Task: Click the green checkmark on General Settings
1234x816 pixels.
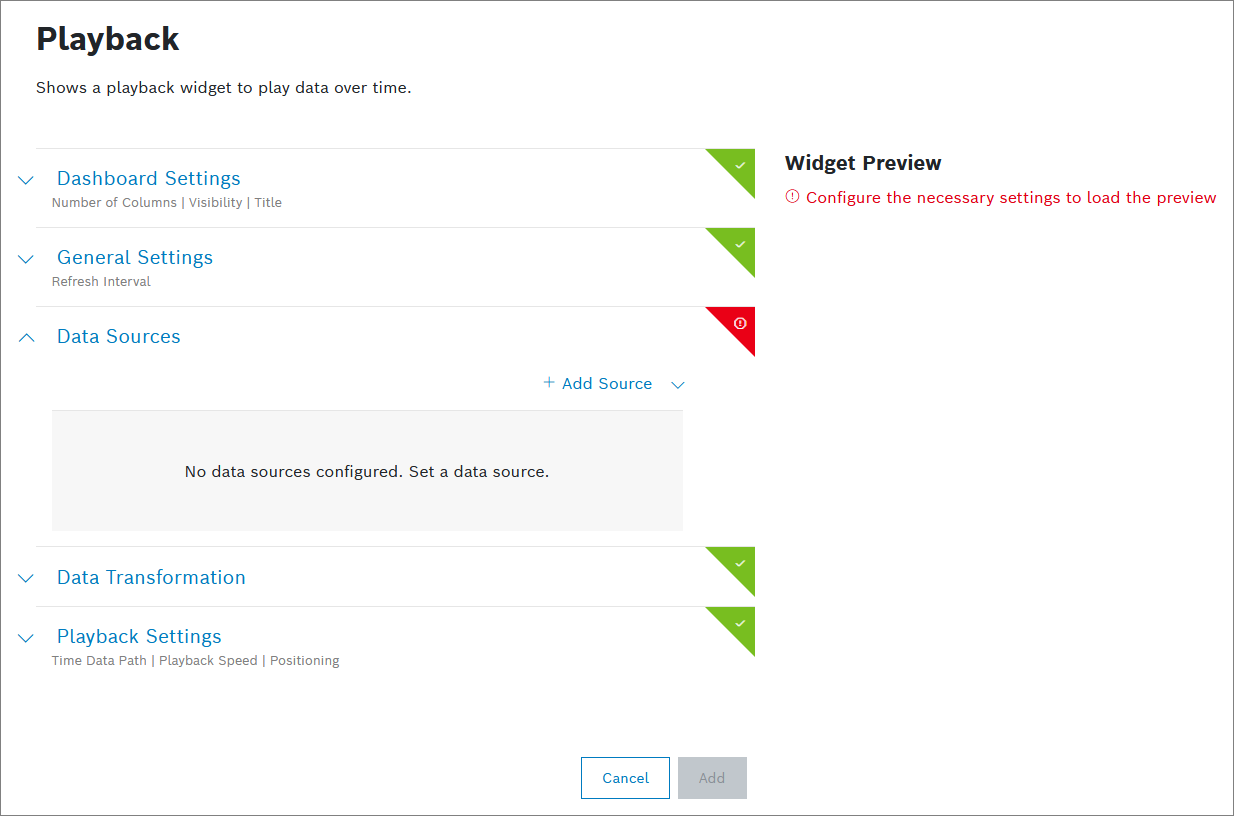Action: coord(740,243)
